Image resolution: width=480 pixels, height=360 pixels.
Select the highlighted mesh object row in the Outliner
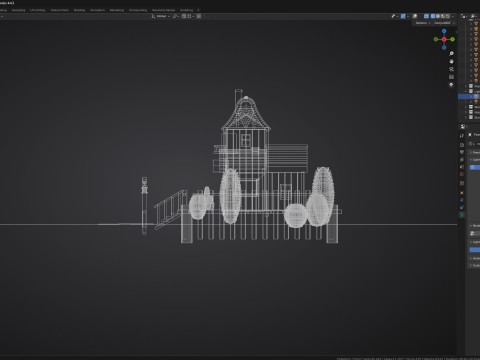tap(469, 96)
